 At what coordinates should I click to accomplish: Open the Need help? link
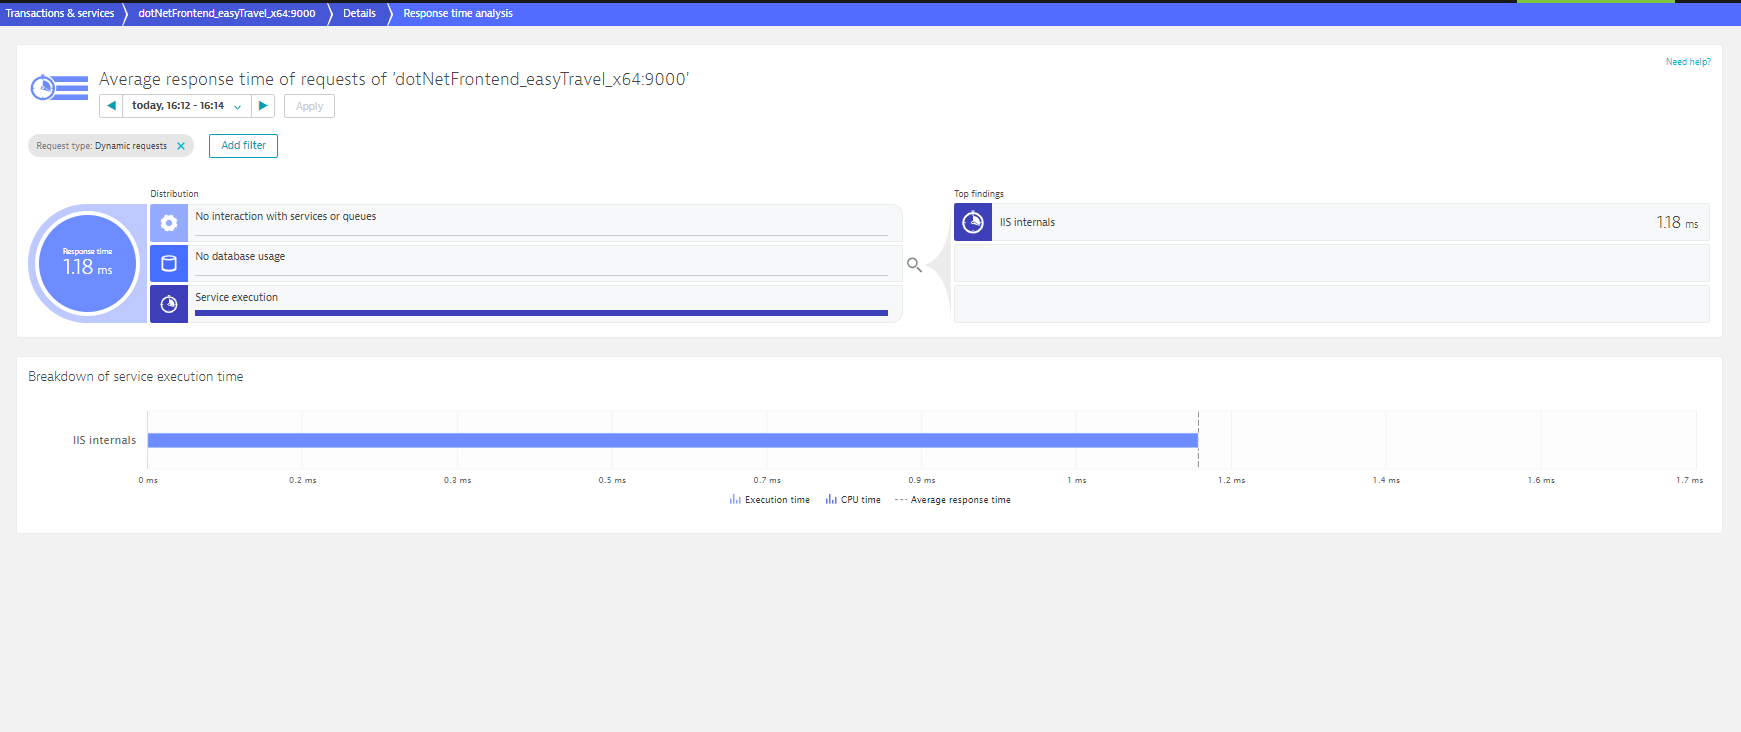(x=1687, y=62)
